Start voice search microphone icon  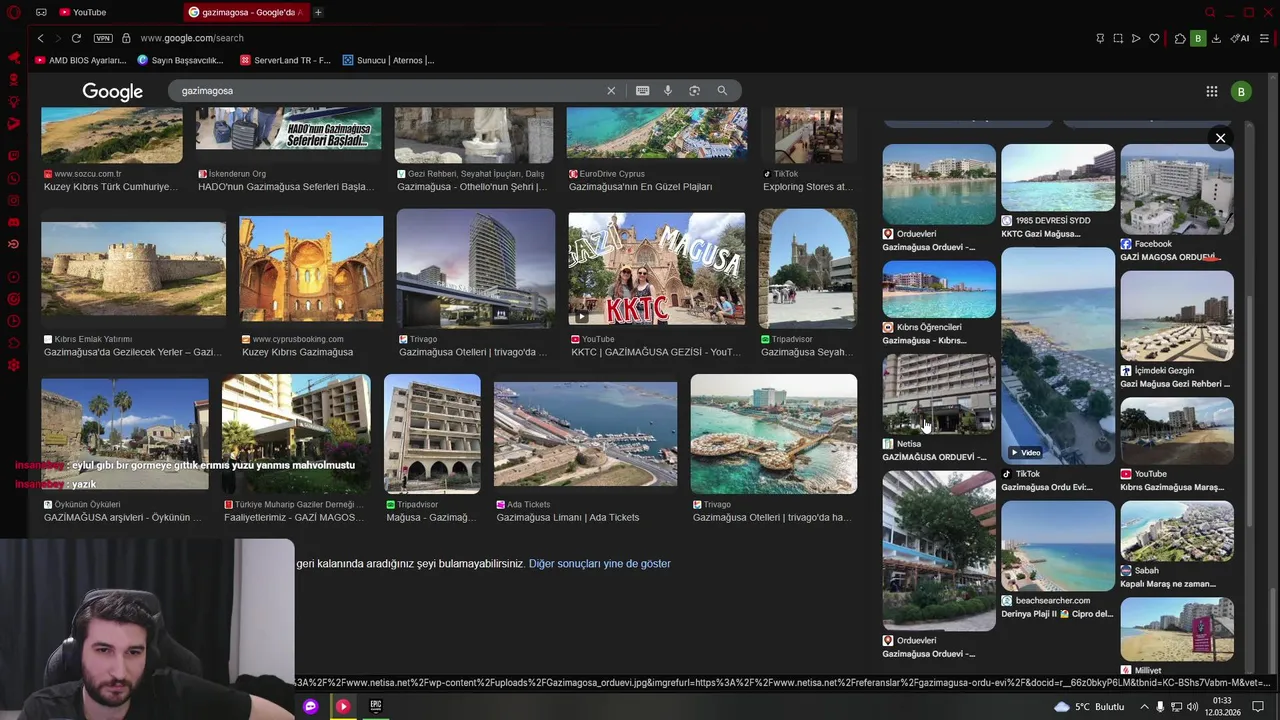[668, 90]
